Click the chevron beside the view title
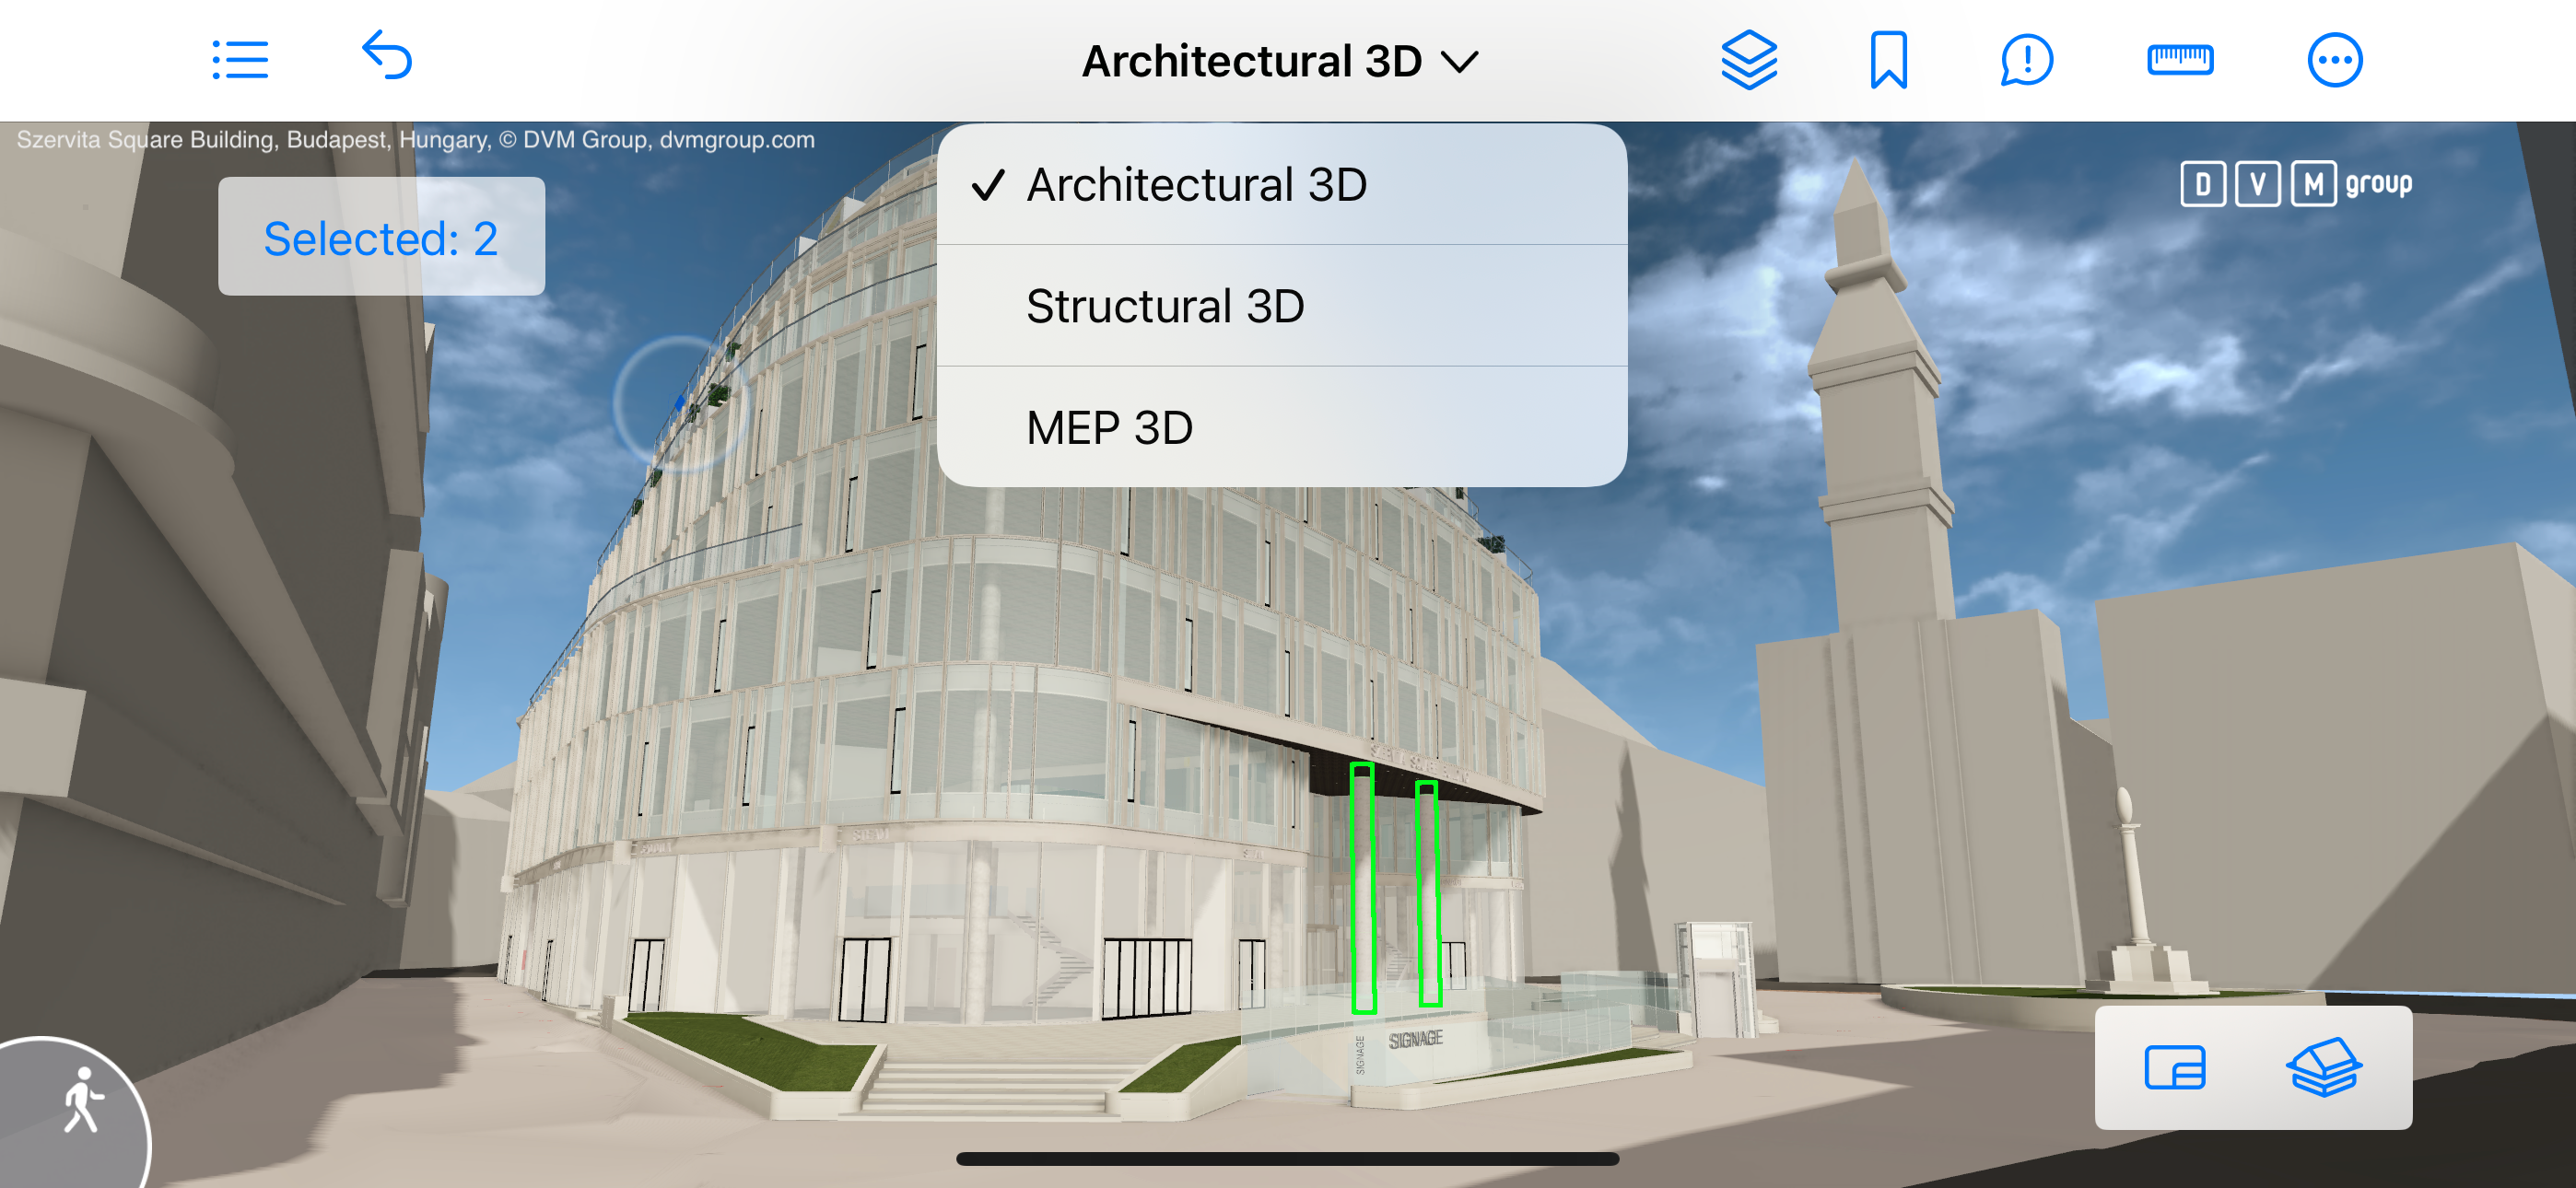 tap(1459, 63)
